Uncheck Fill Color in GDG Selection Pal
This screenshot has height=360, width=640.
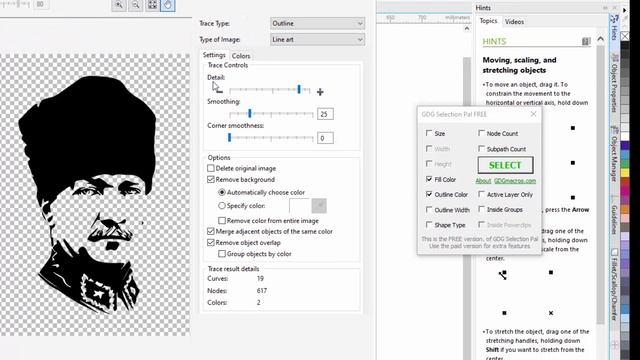pos(429,179)
